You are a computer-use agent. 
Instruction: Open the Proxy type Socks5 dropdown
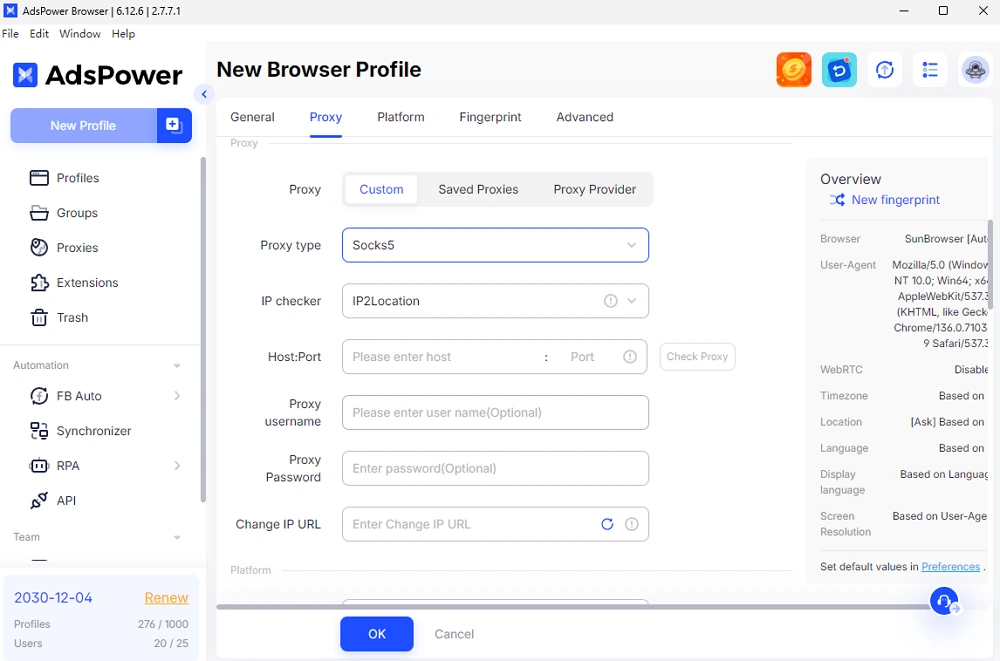pyautogui.click(x=496, y=245)
